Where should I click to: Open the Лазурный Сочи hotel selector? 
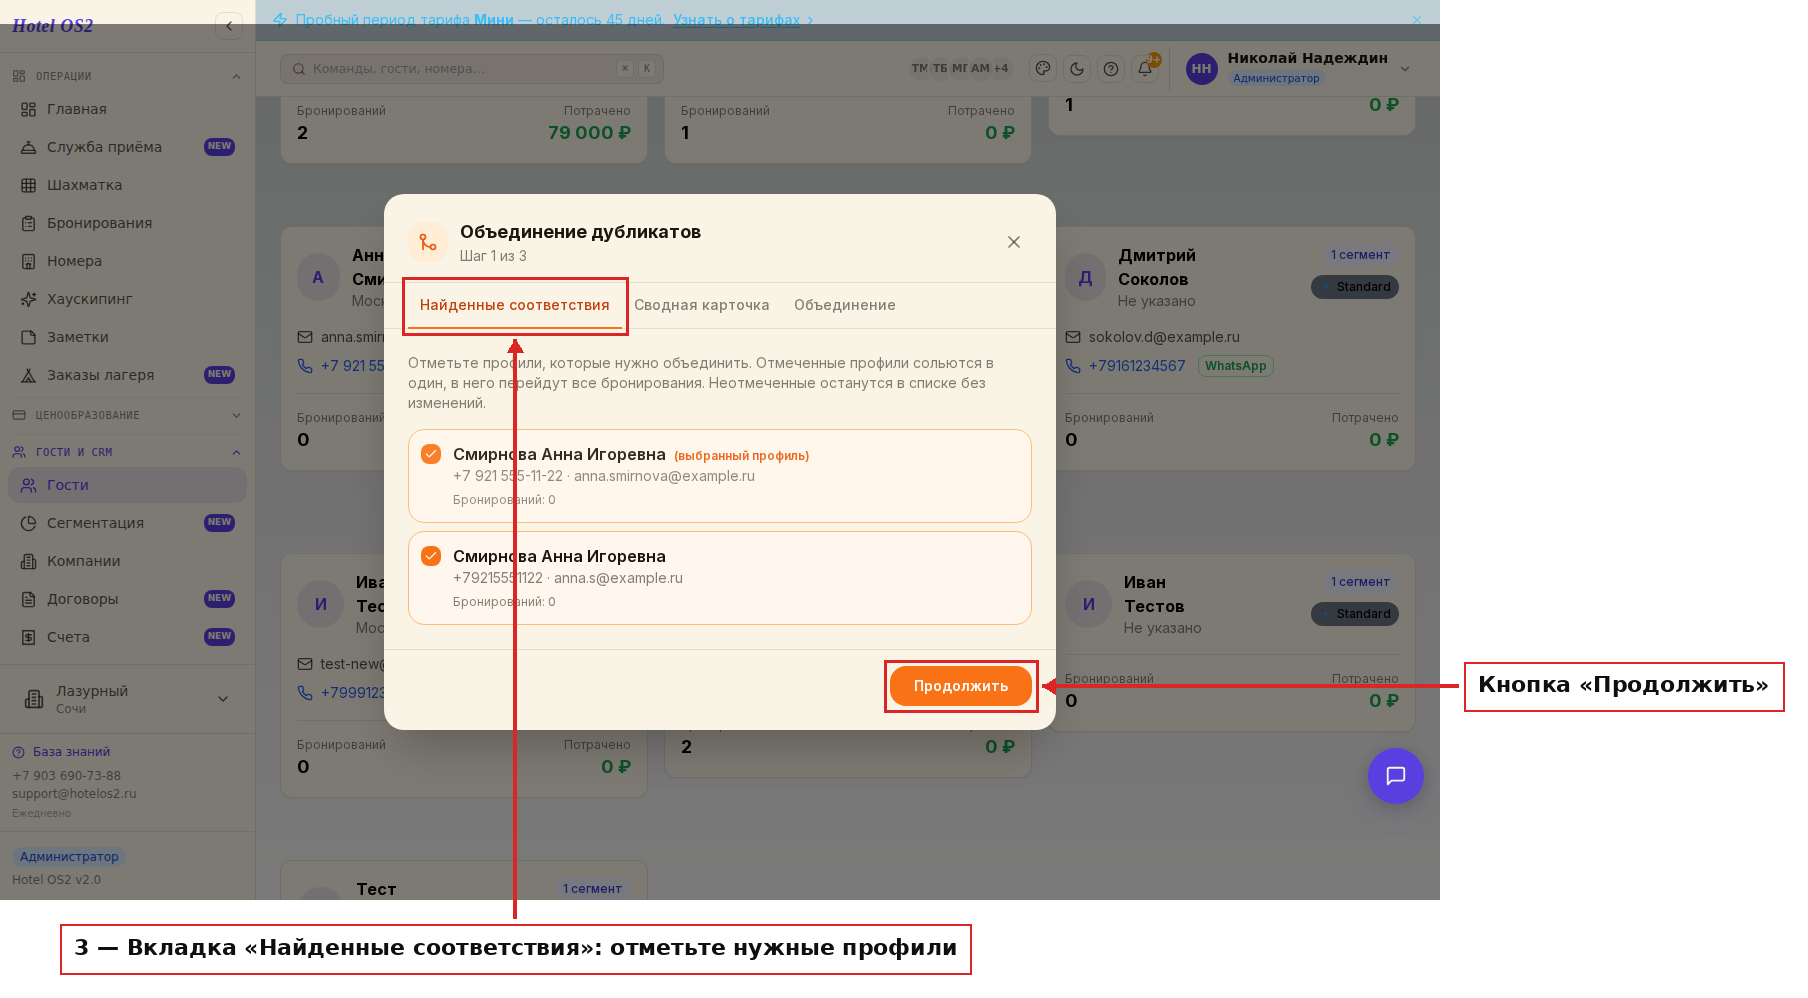127,699
